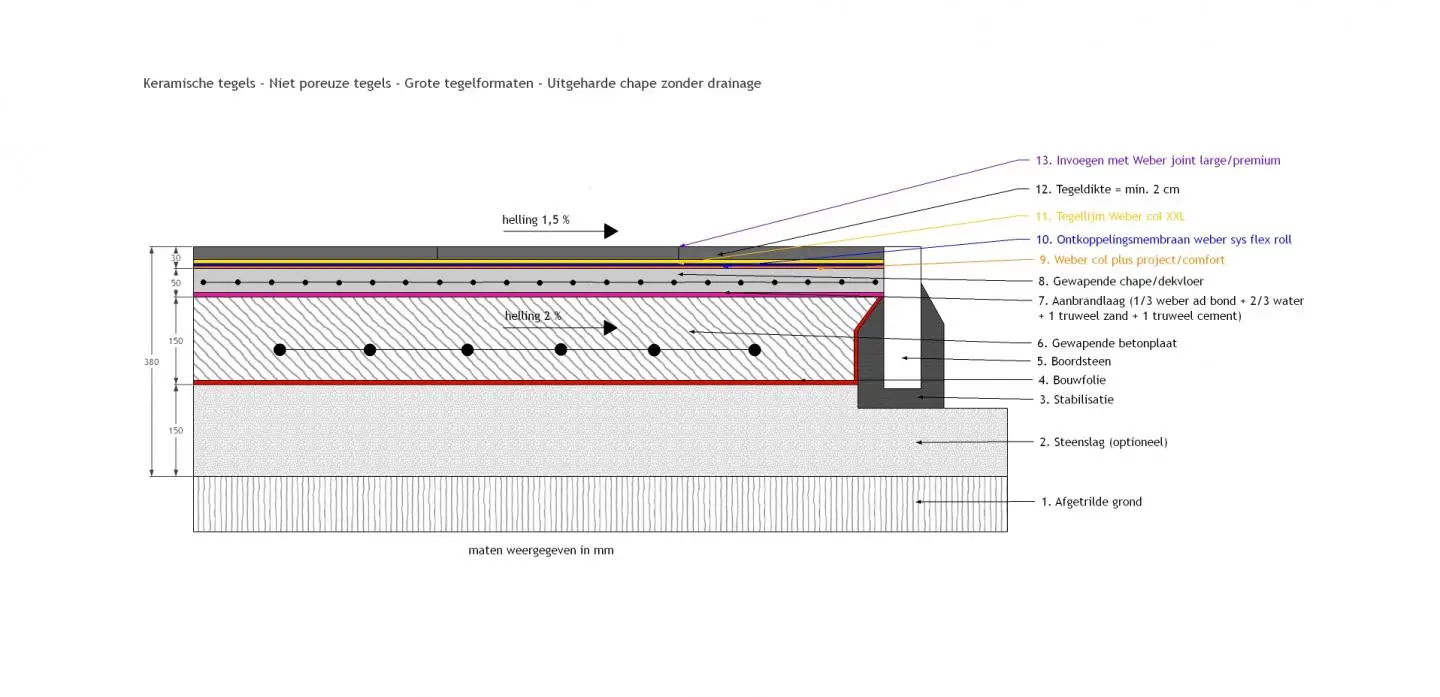Screen dimensions: 1440x697
Task: Click the diagram title starting 'Keramische tegels'
Action: pyautogui.click(x=452, y=84)
